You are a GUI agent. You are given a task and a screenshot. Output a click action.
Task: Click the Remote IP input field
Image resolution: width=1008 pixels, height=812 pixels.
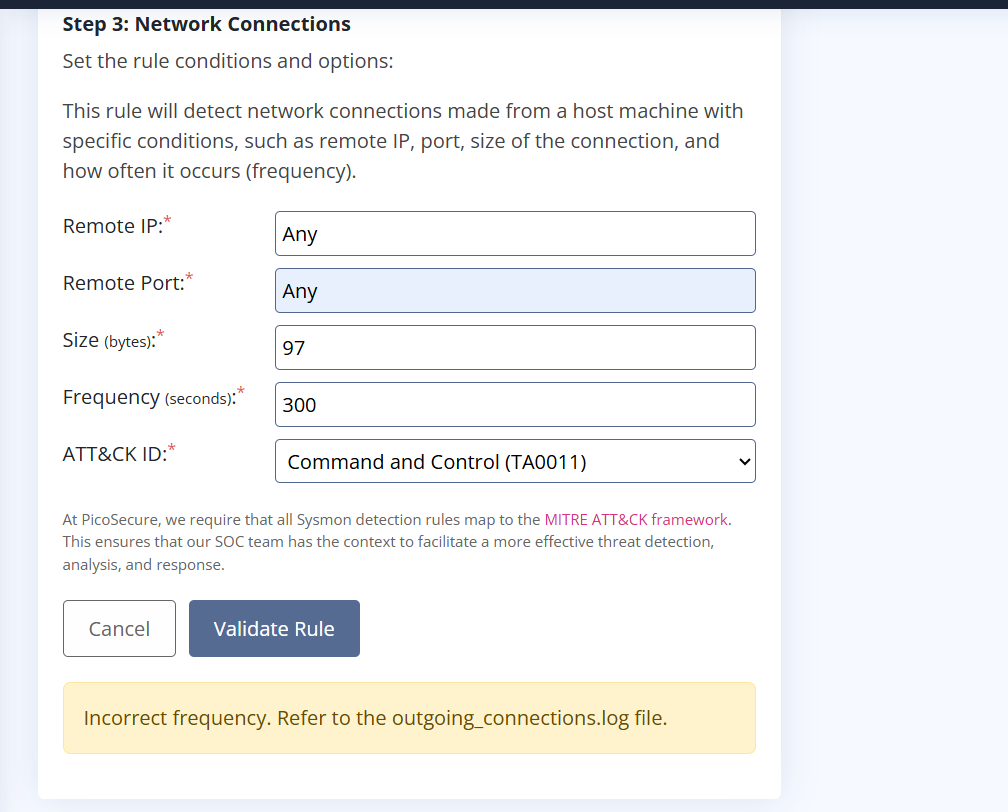point(514,234)
